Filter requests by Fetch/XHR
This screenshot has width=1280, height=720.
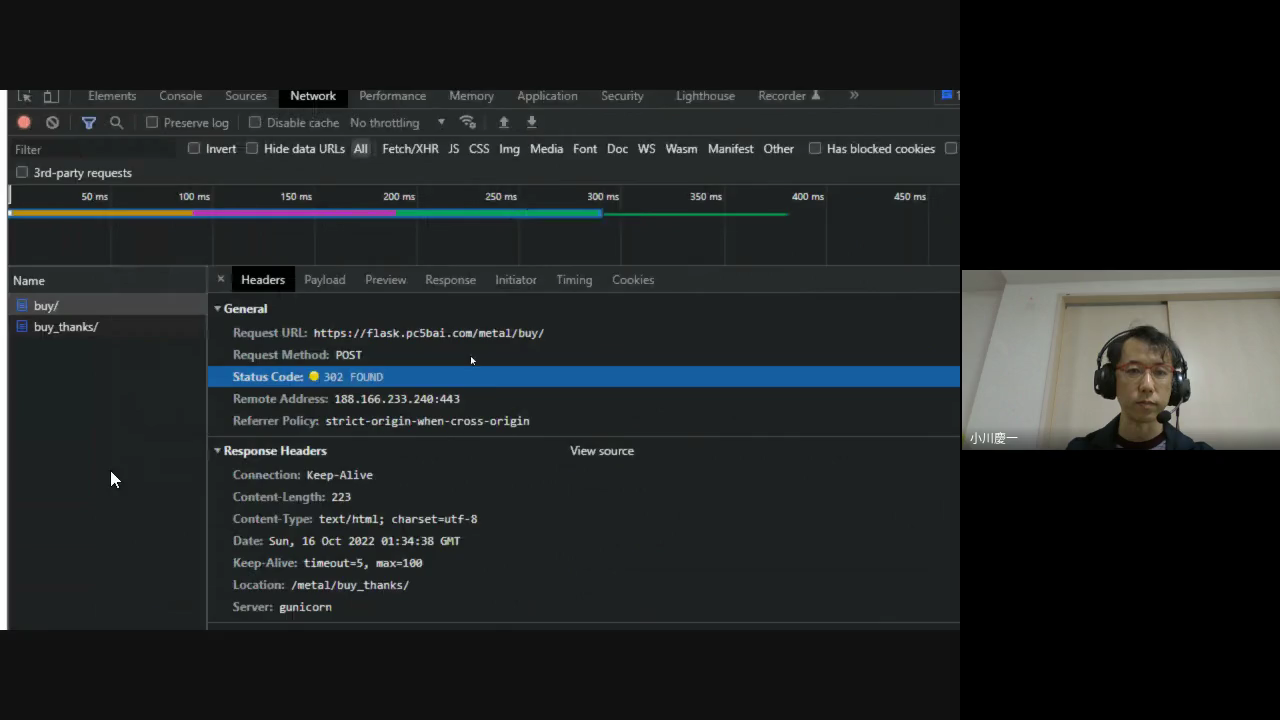point(410,149)
